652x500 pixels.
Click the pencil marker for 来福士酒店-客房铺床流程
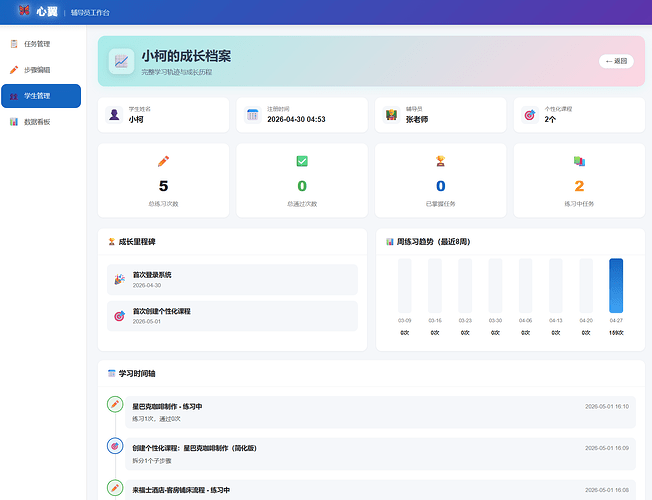pyautogui.click(x=115, y=488)
